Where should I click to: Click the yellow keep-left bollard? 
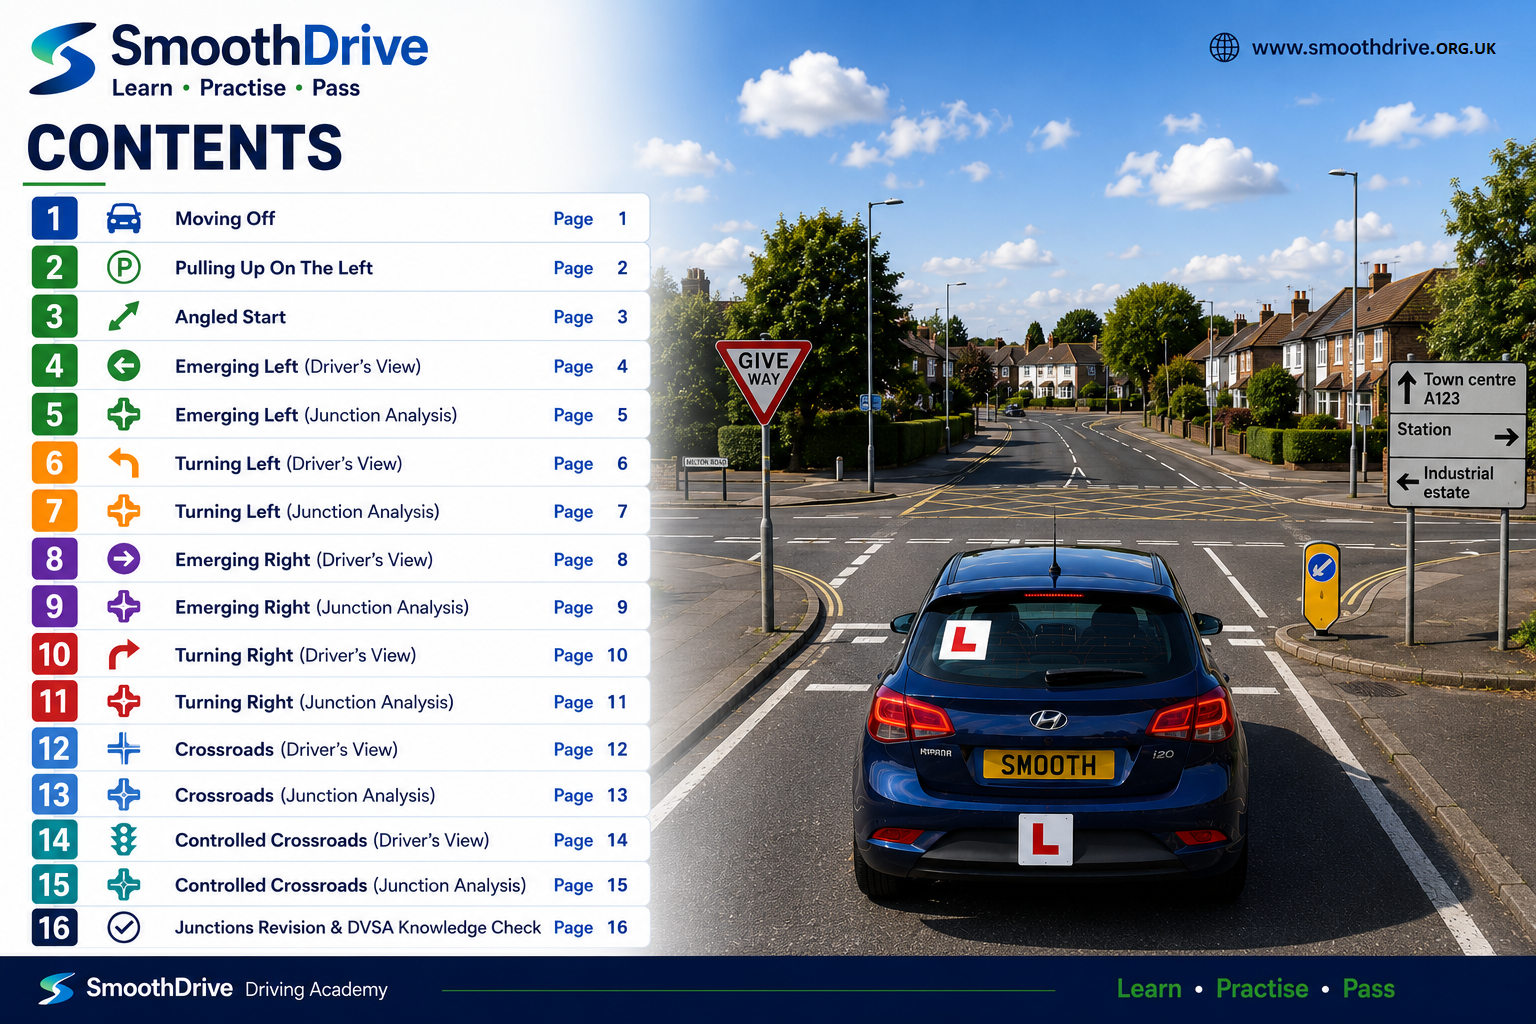click(1321, 587)
